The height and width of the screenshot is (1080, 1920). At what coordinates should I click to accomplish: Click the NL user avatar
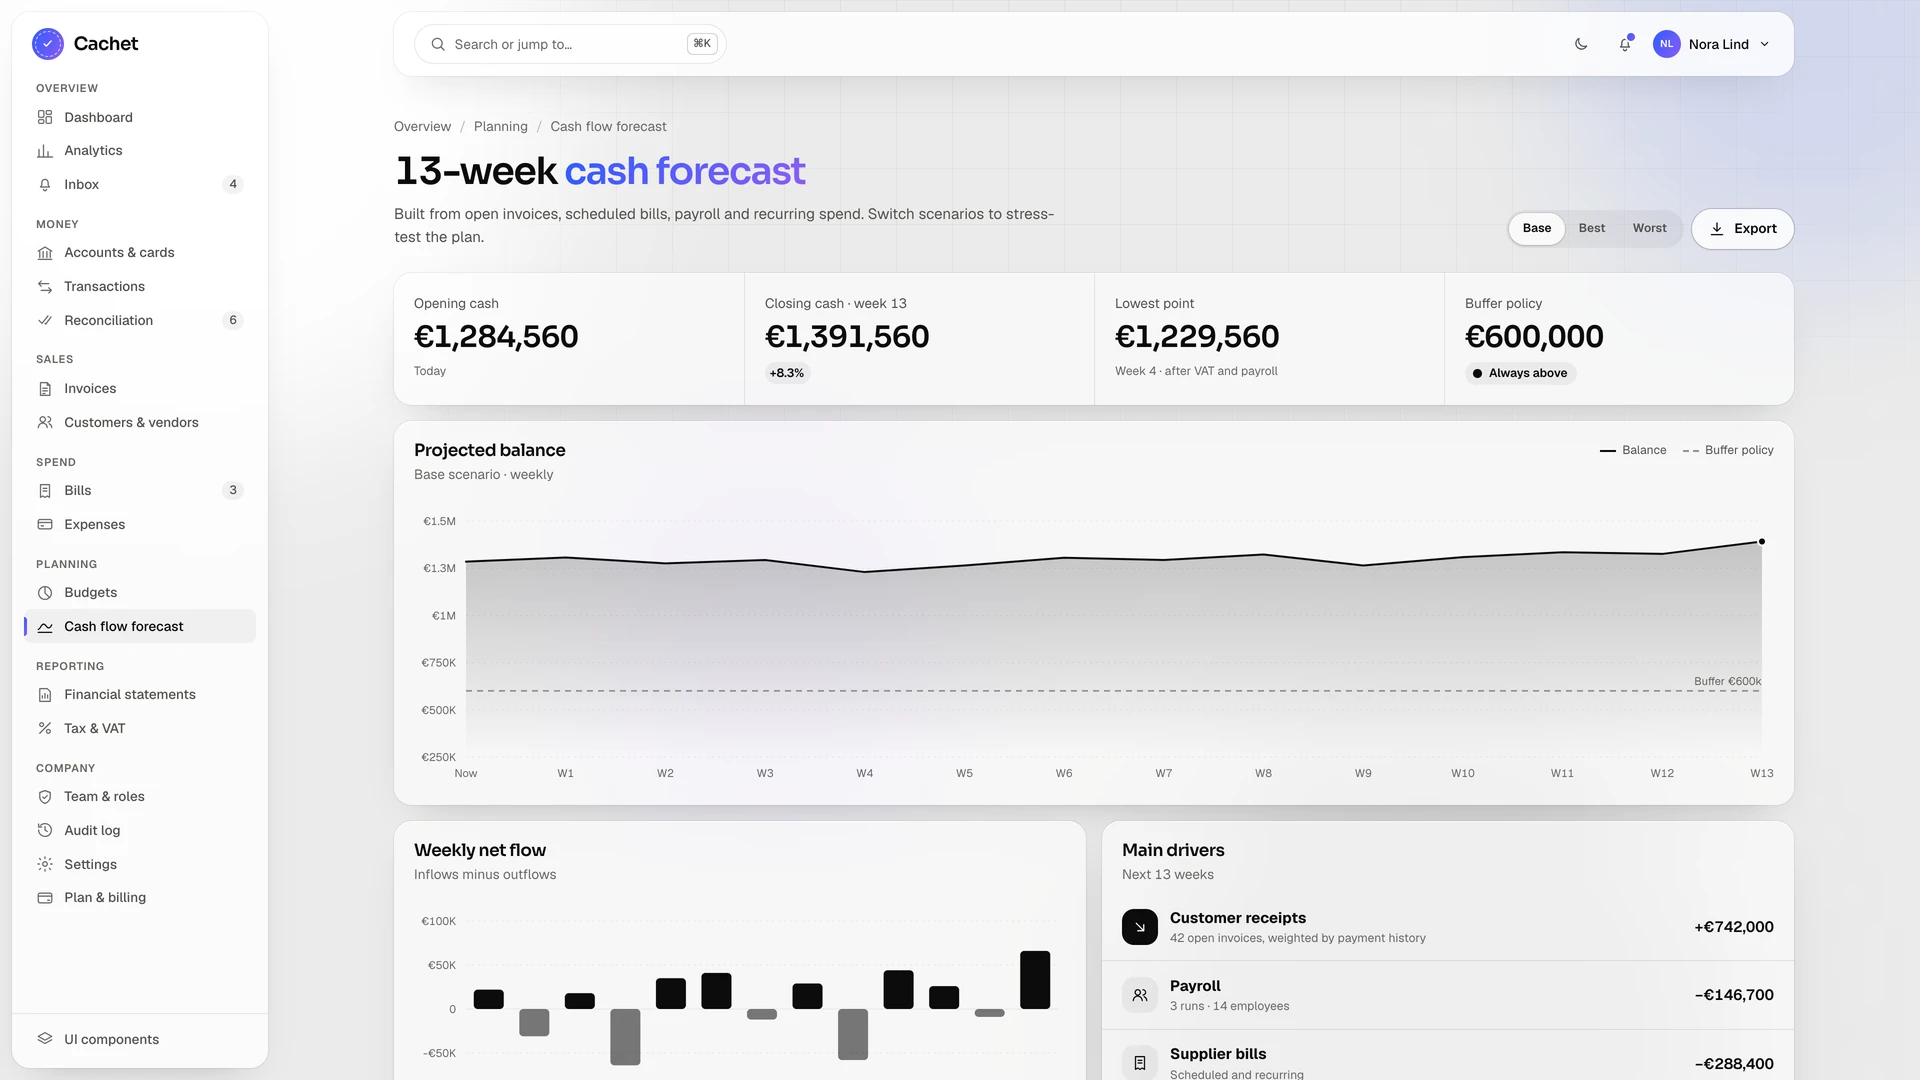[1667, 44]
